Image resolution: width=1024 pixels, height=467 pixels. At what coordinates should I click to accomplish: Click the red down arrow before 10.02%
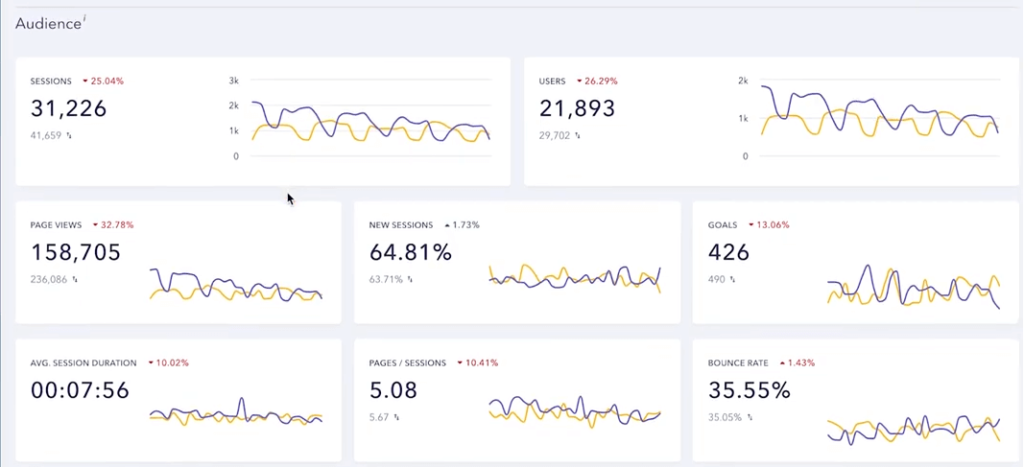[150, 363]
